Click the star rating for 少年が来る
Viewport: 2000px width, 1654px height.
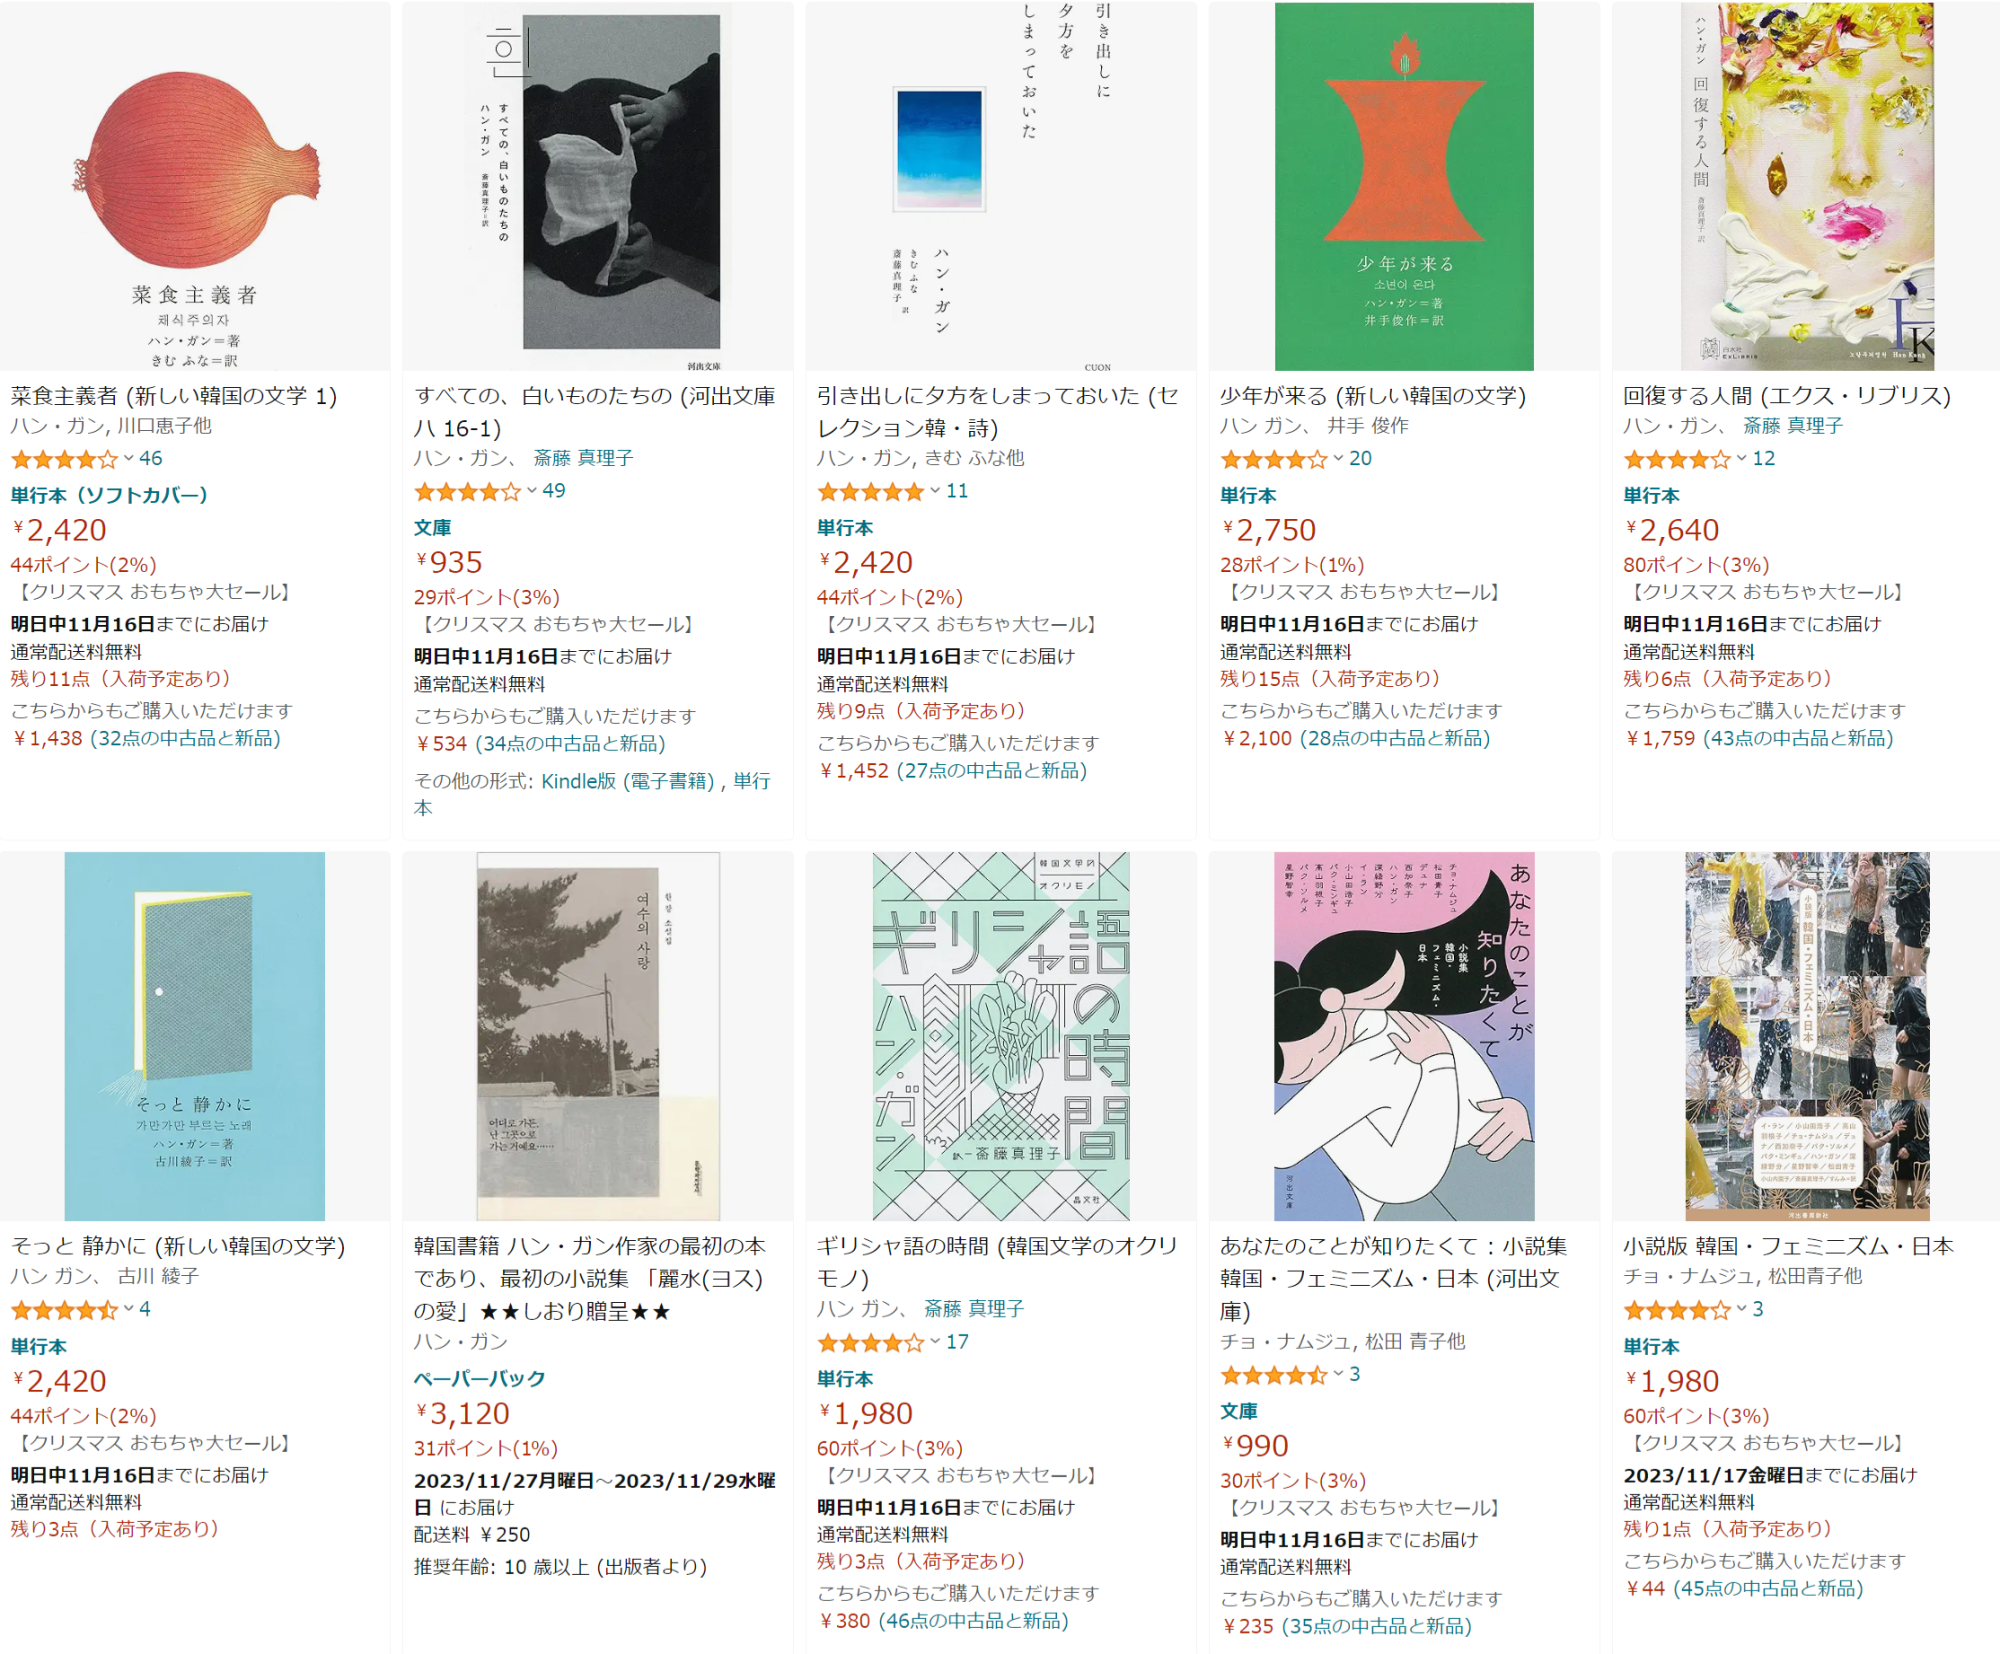tap(1273, 460)
